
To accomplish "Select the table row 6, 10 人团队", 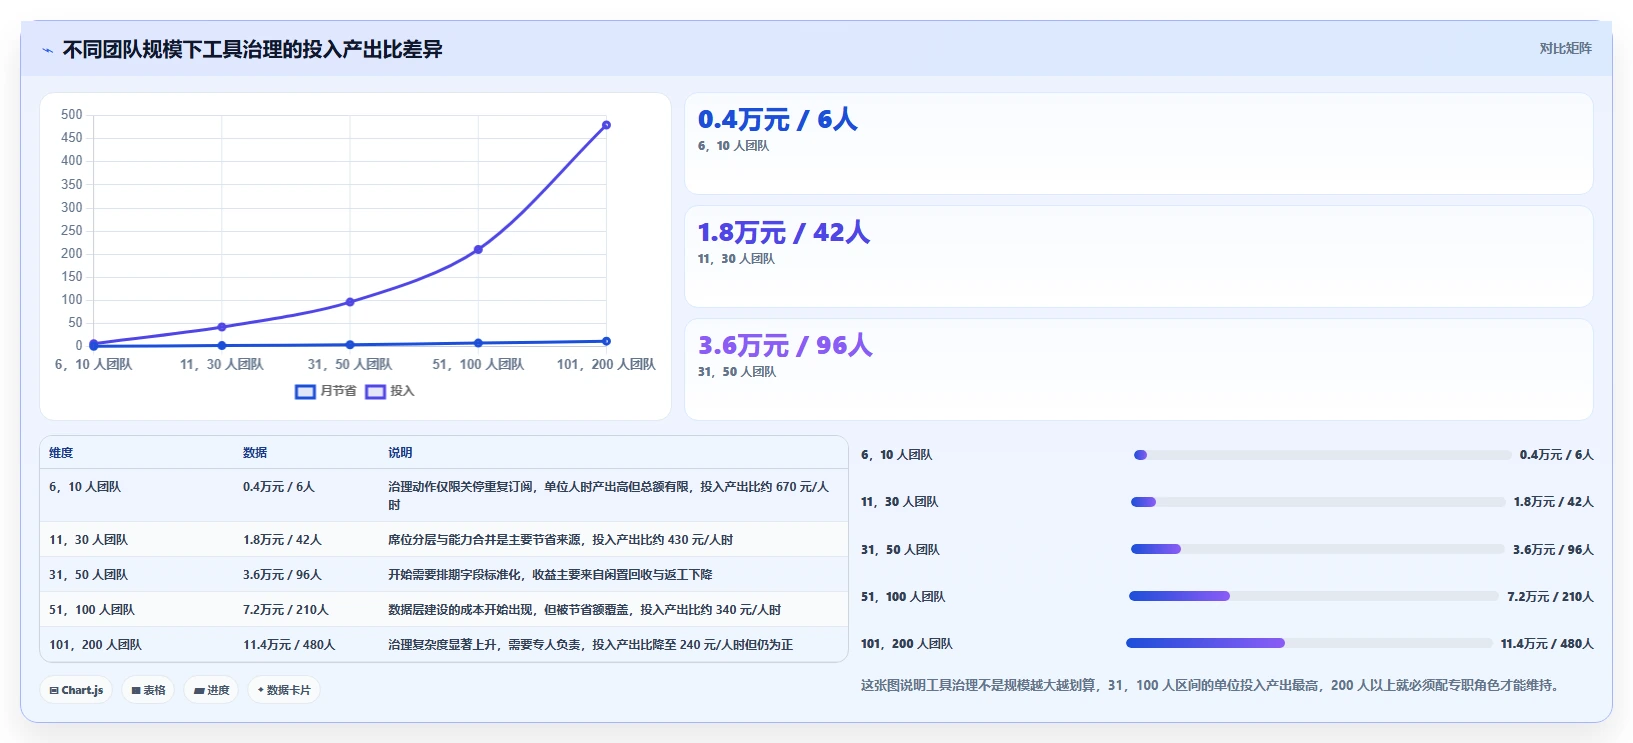I will (444, 495).
